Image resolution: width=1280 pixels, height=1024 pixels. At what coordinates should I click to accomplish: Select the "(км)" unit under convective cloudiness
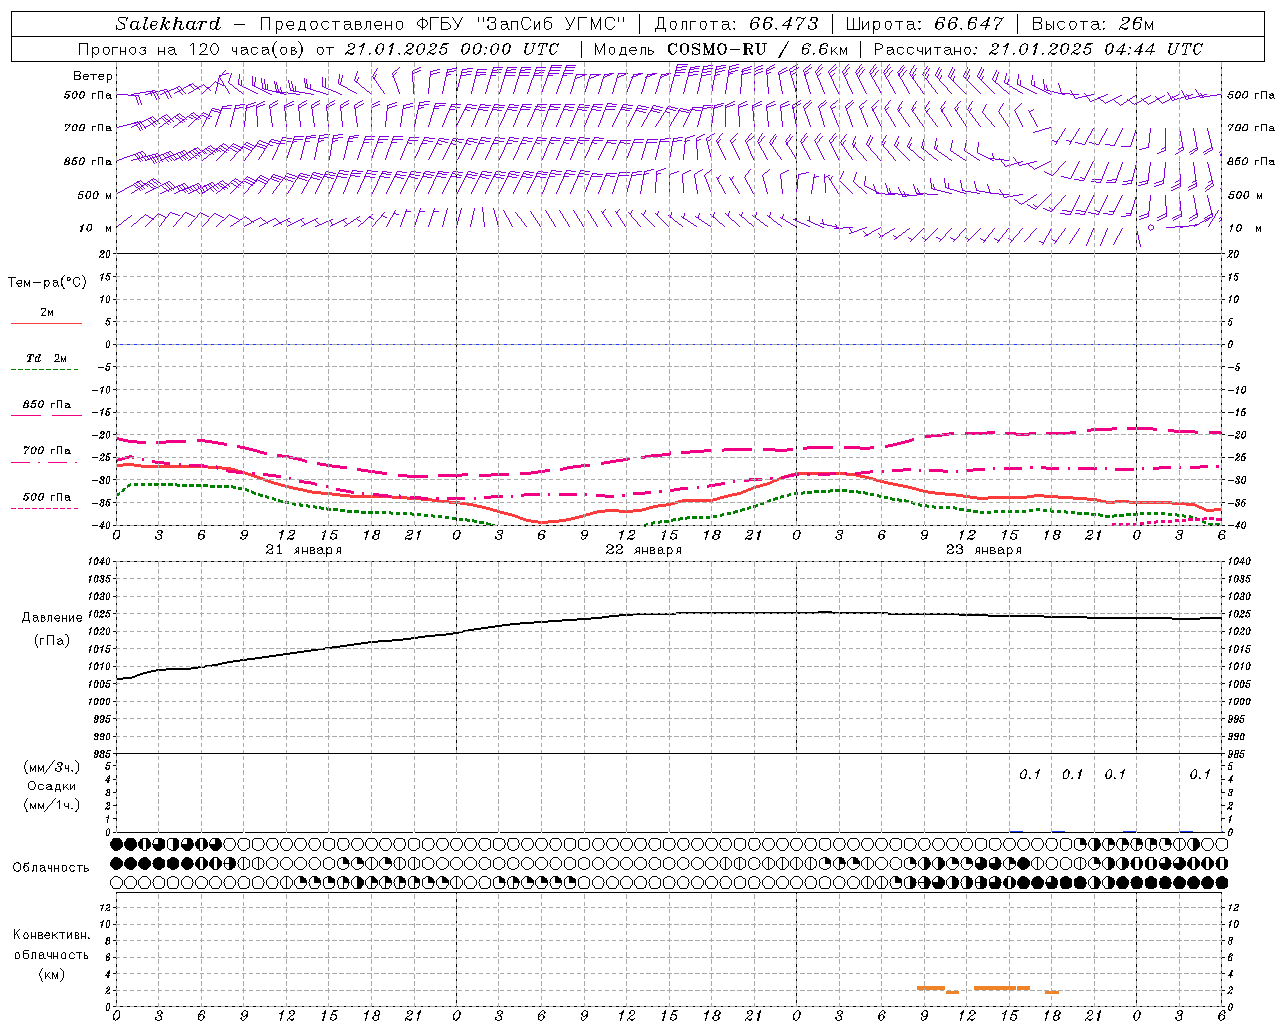(51, 973)
